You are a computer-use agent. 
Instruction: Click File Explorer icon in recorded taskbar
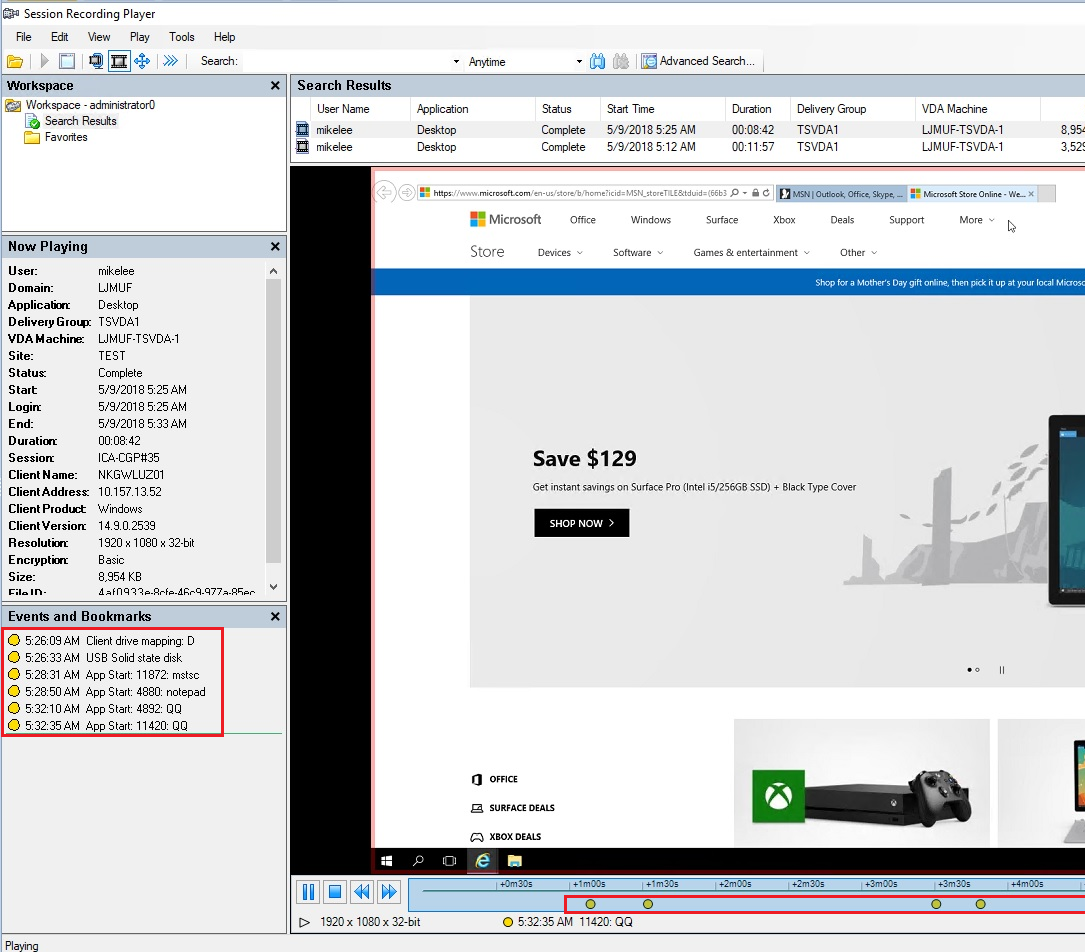[514, 861]
